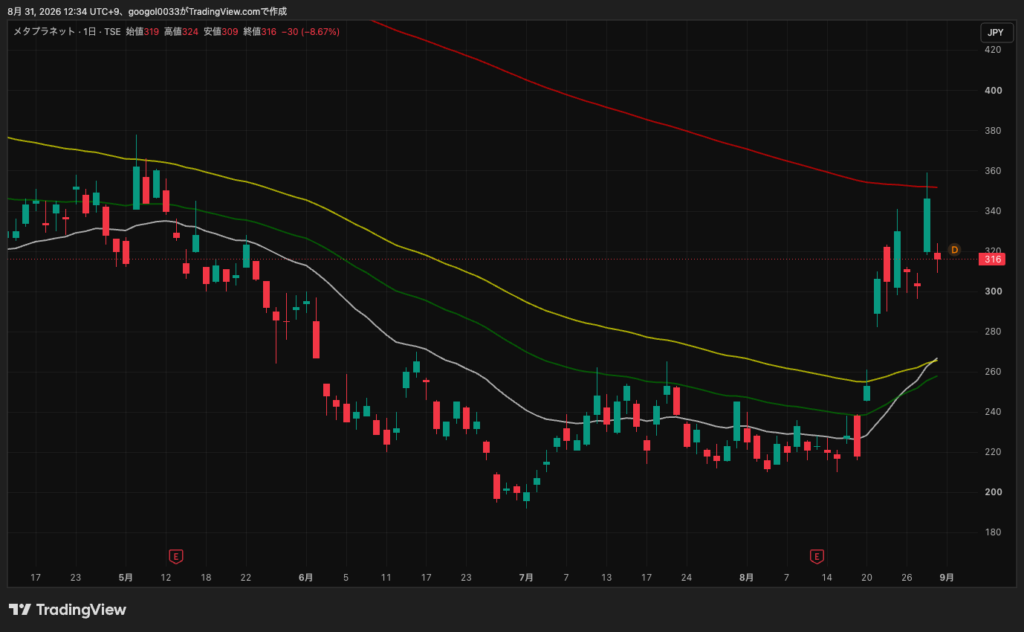This screenshot has height=632, width=1024.
Task: Click the orange D dividend marker
Action: tap(954, 250)
